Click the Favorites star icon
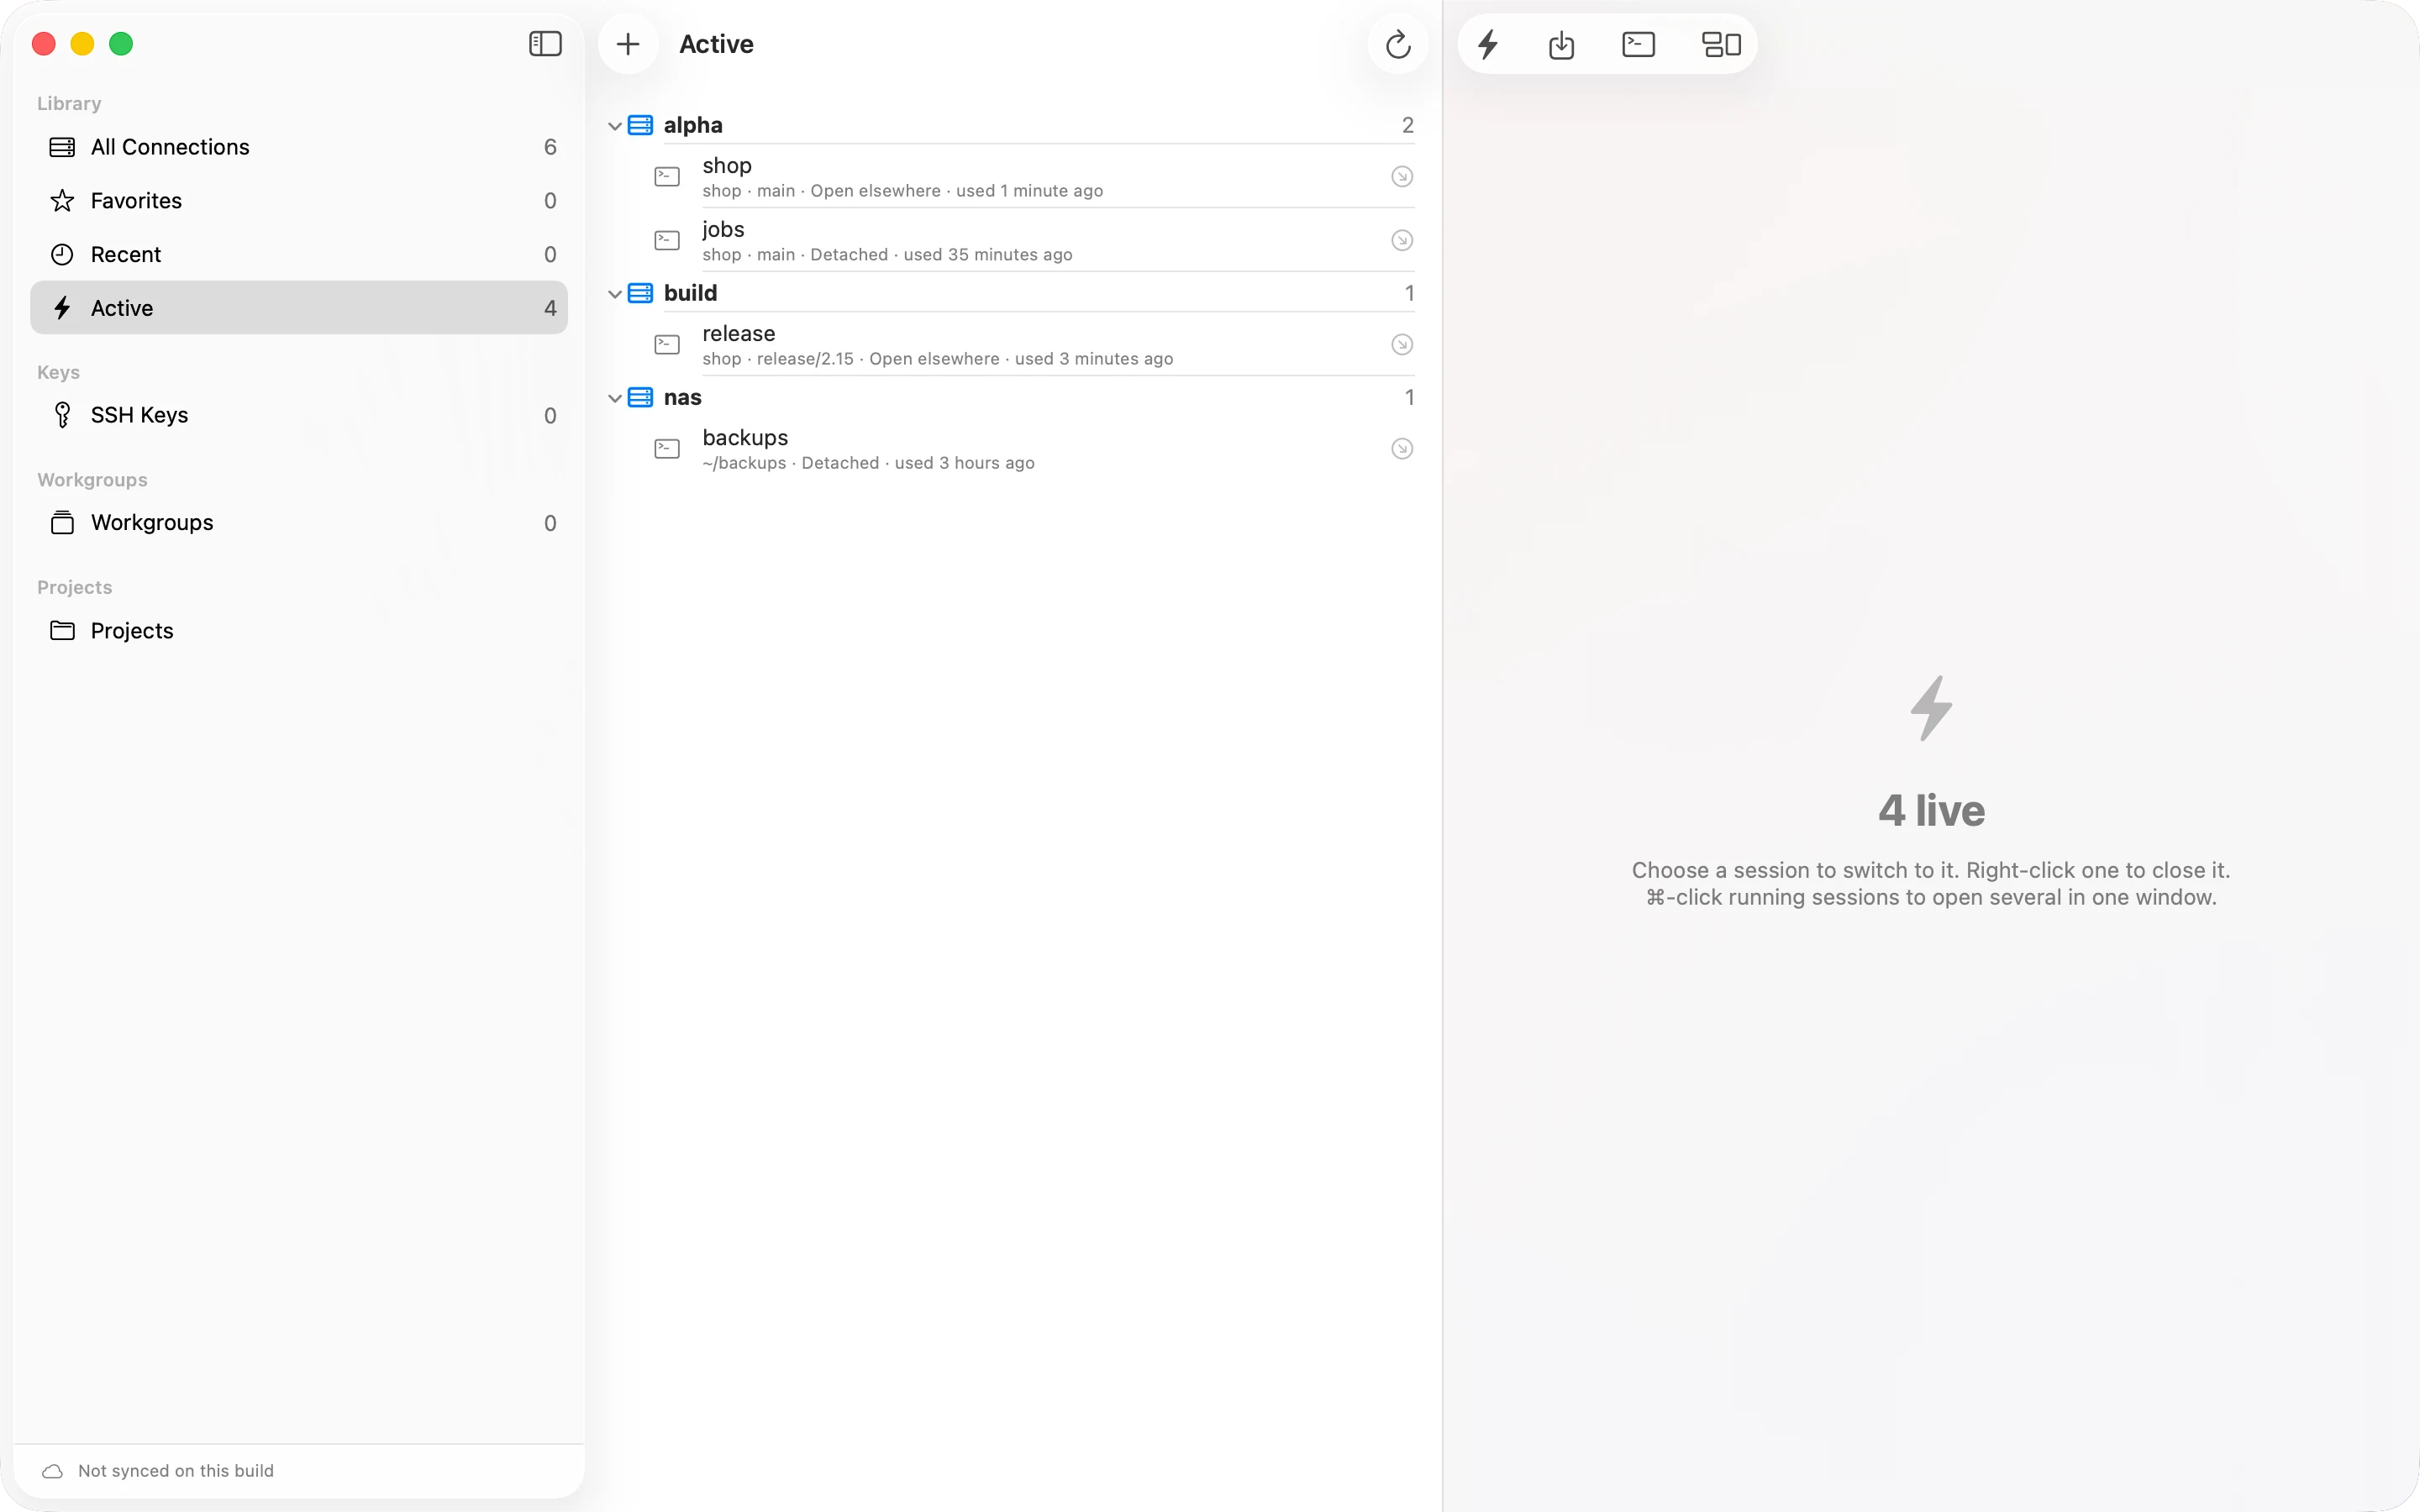This screenshot has height=1512, width=2420. click(62, 201)
